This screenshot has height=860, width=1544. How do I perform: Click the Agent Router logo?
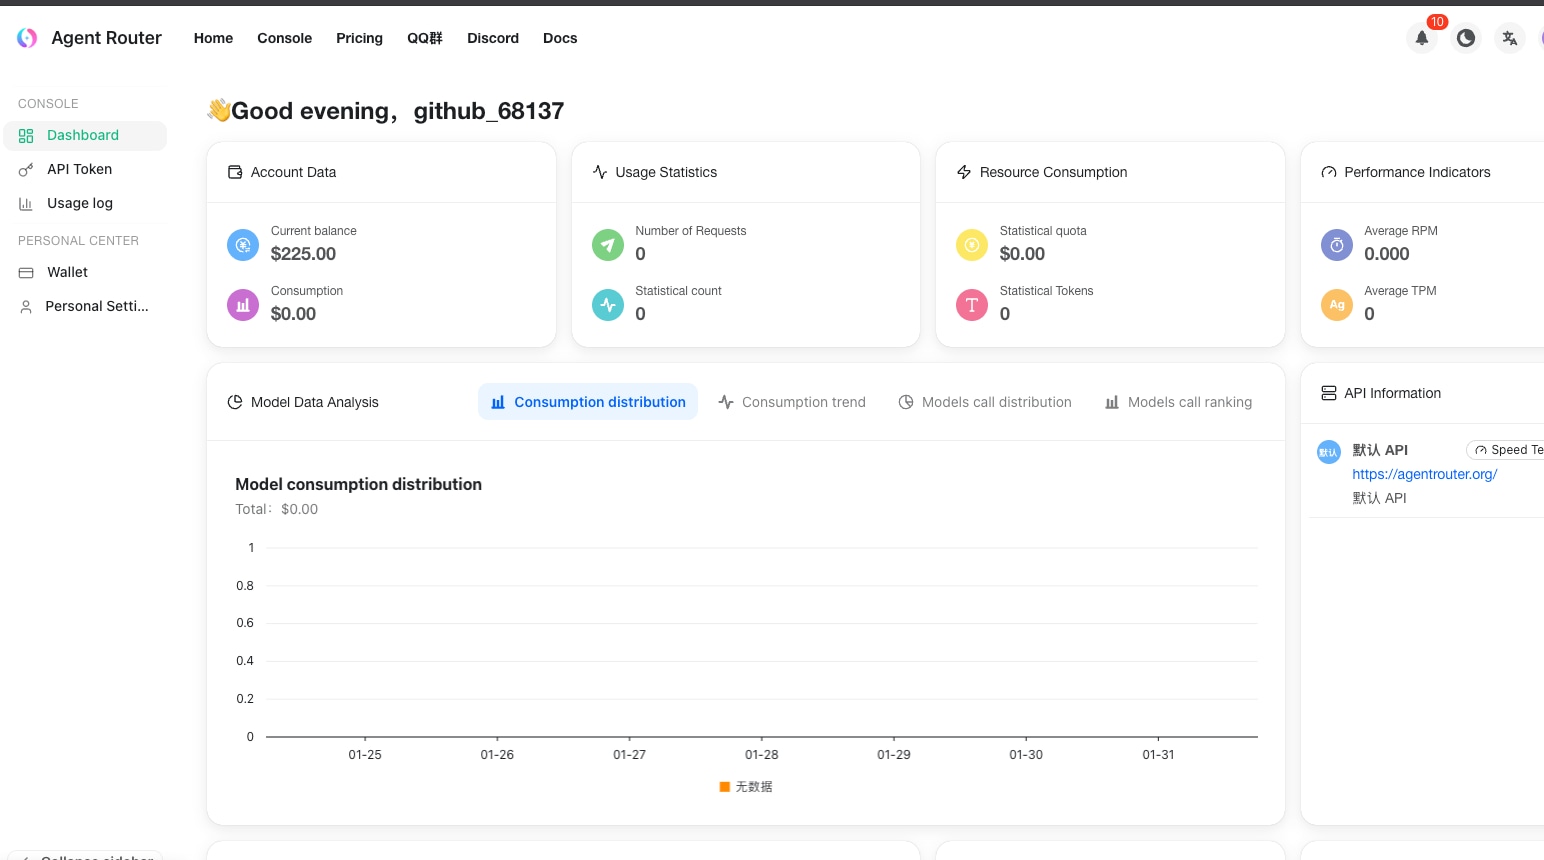click(x=27, y=38)
